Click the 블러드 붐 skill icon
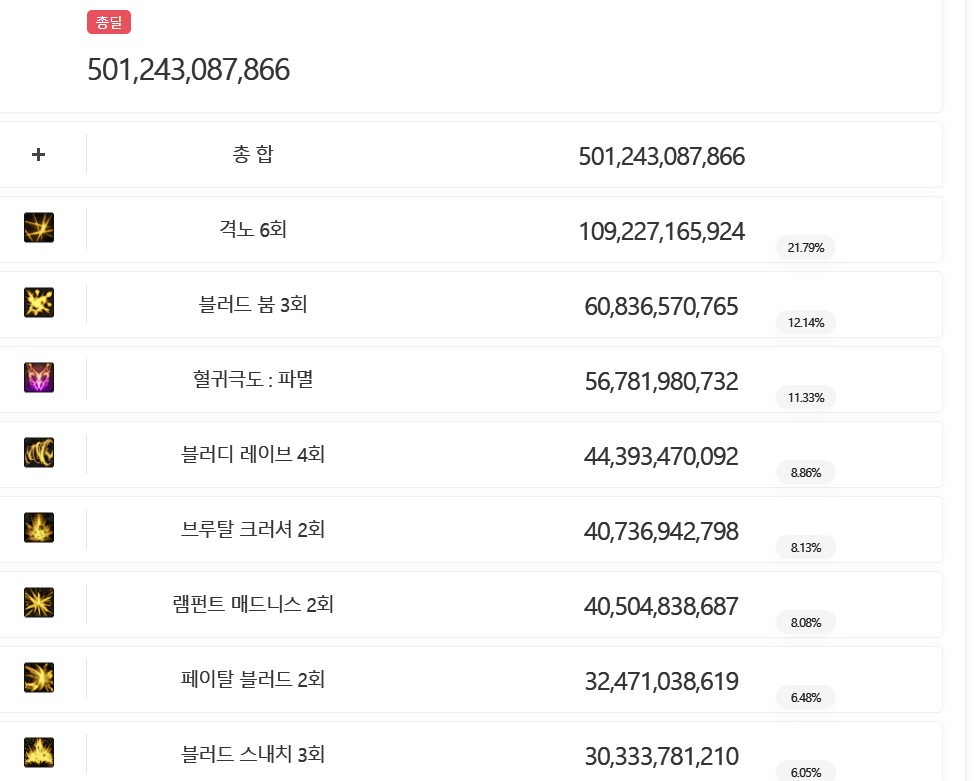This screenshot has width=980, height=781. [x=39, y=302]
